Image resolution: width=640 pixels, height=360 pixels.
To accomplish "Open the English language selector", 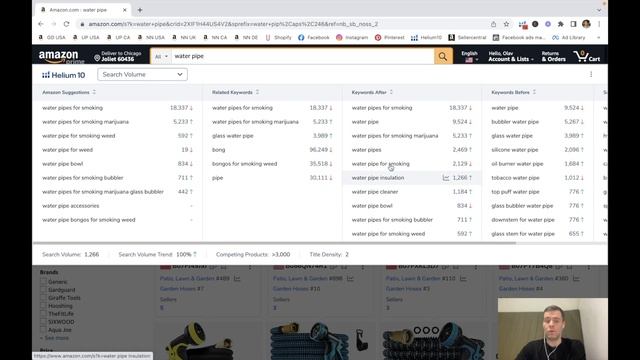I will [x=469, y=56].
